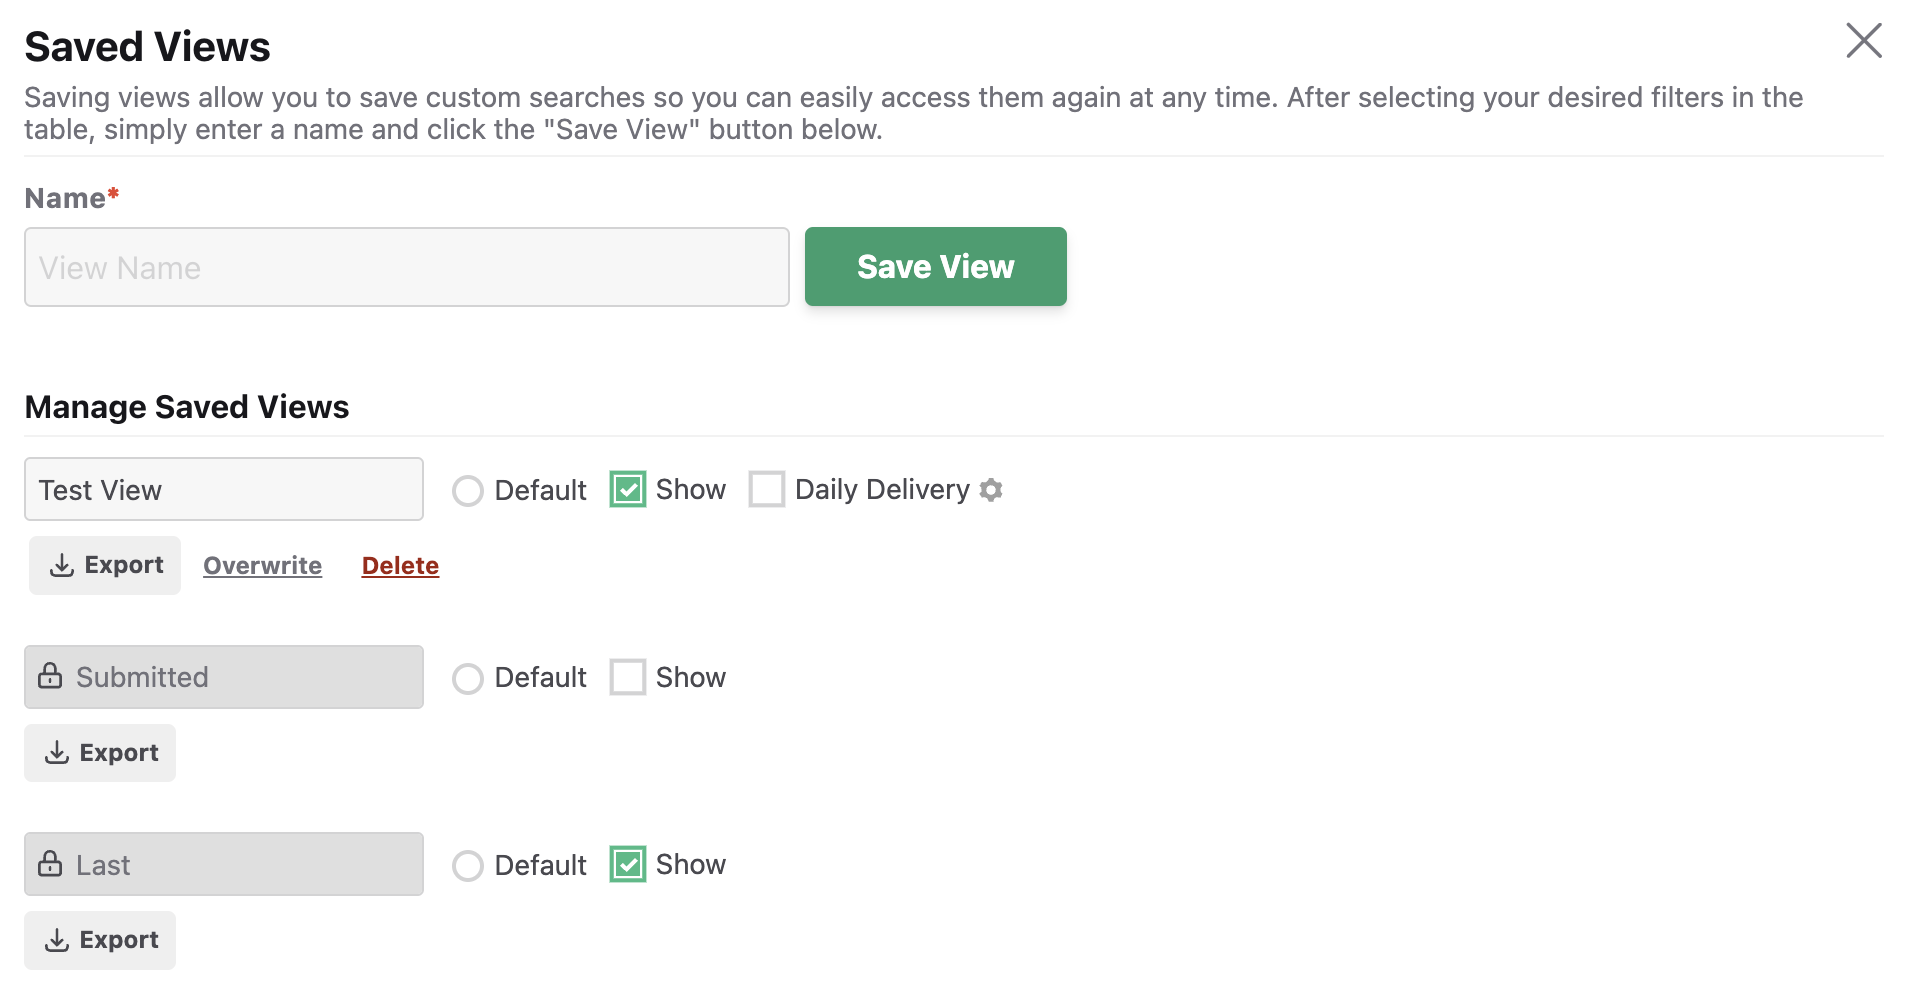Click the lock icon beside Last view

pyautogui.click(x=51, y=864)
